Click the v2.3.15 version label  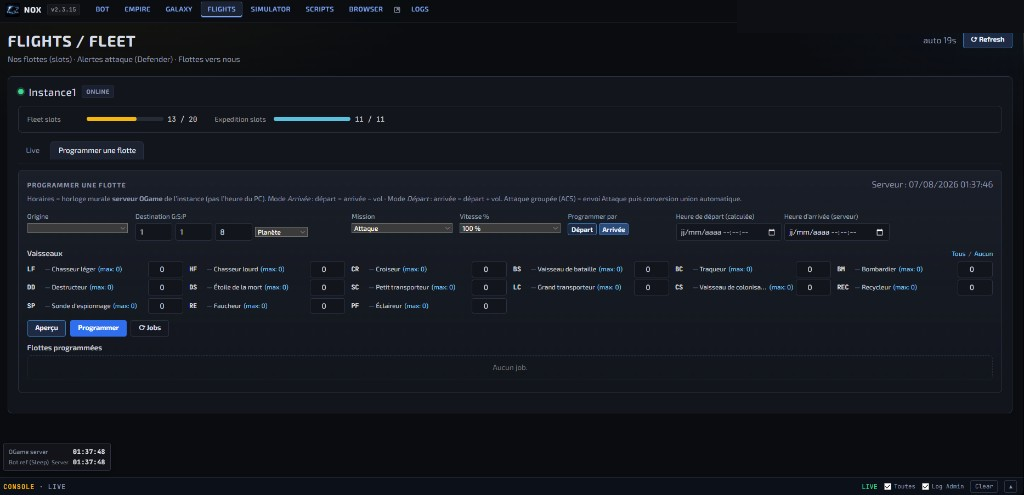[x=63, y=9]
